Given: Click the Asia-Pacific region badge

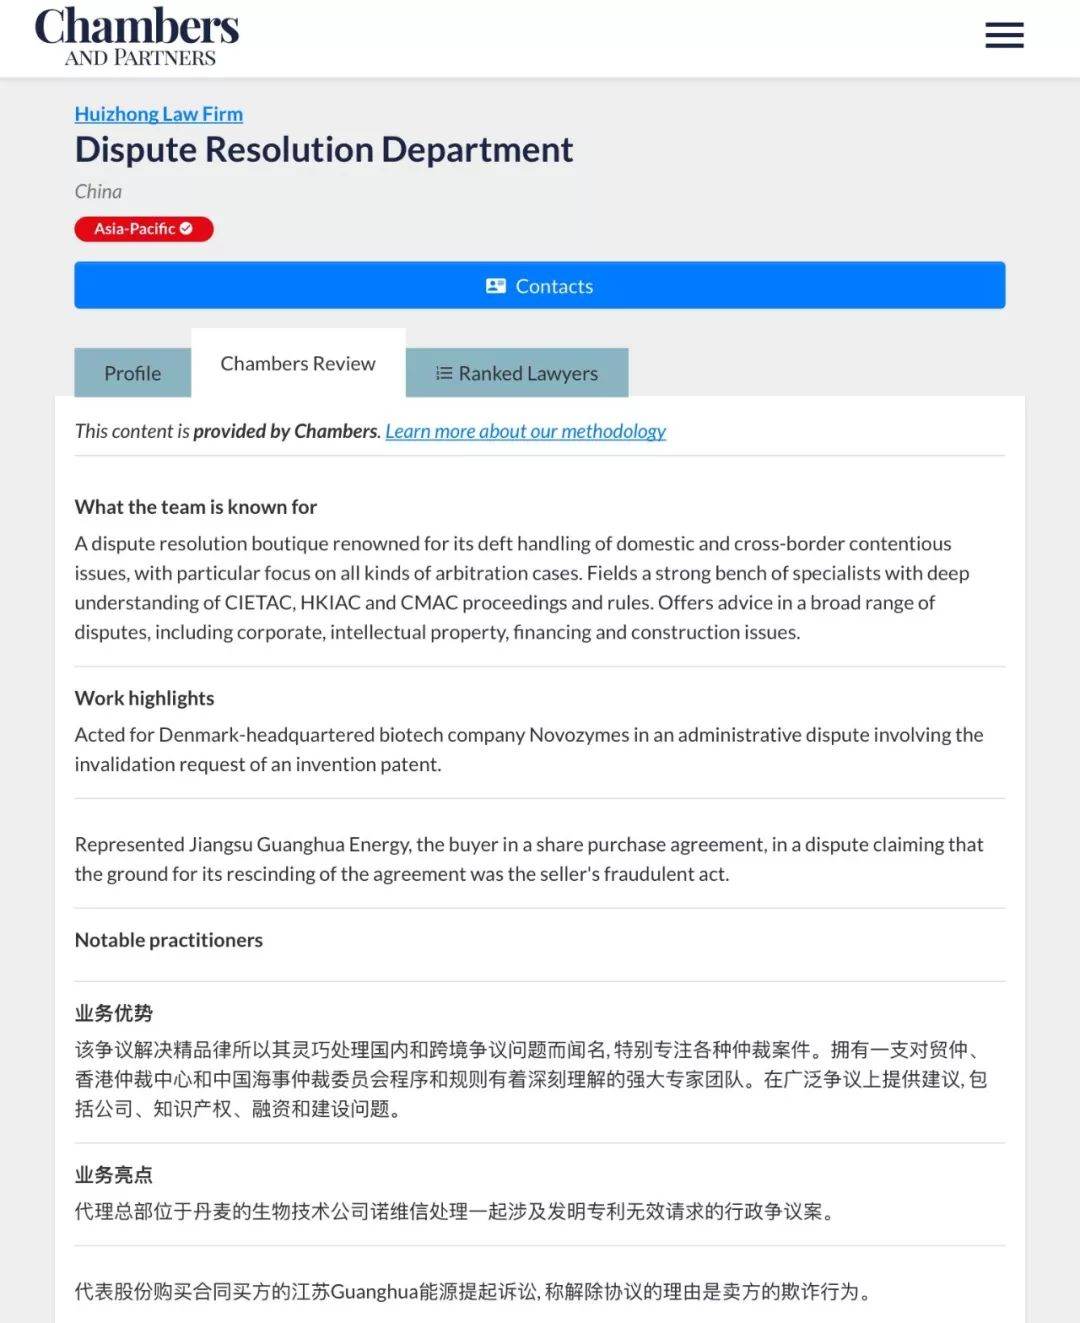Looking at the screenshot, I should coord(144,229).
